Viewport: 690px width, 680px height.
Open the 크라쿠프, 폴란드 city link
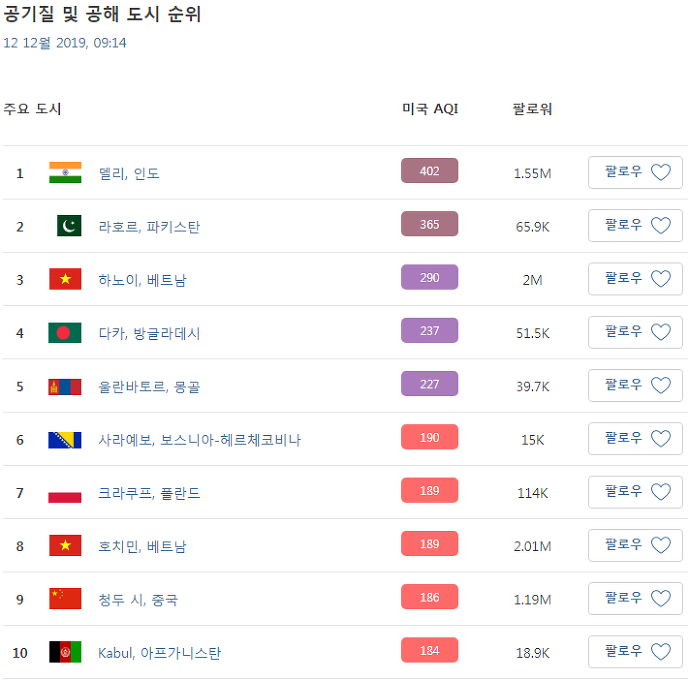tap(149, 493)
